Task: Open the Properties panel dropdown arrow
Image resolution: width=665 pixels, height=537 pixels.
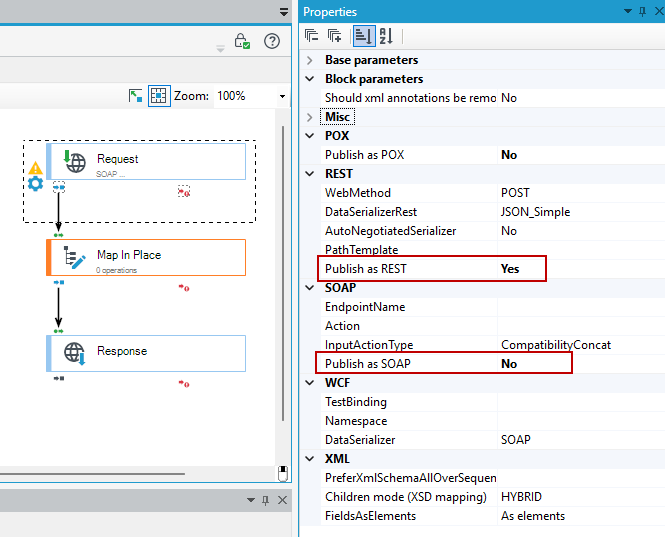Action: click(x=628, y=11)
